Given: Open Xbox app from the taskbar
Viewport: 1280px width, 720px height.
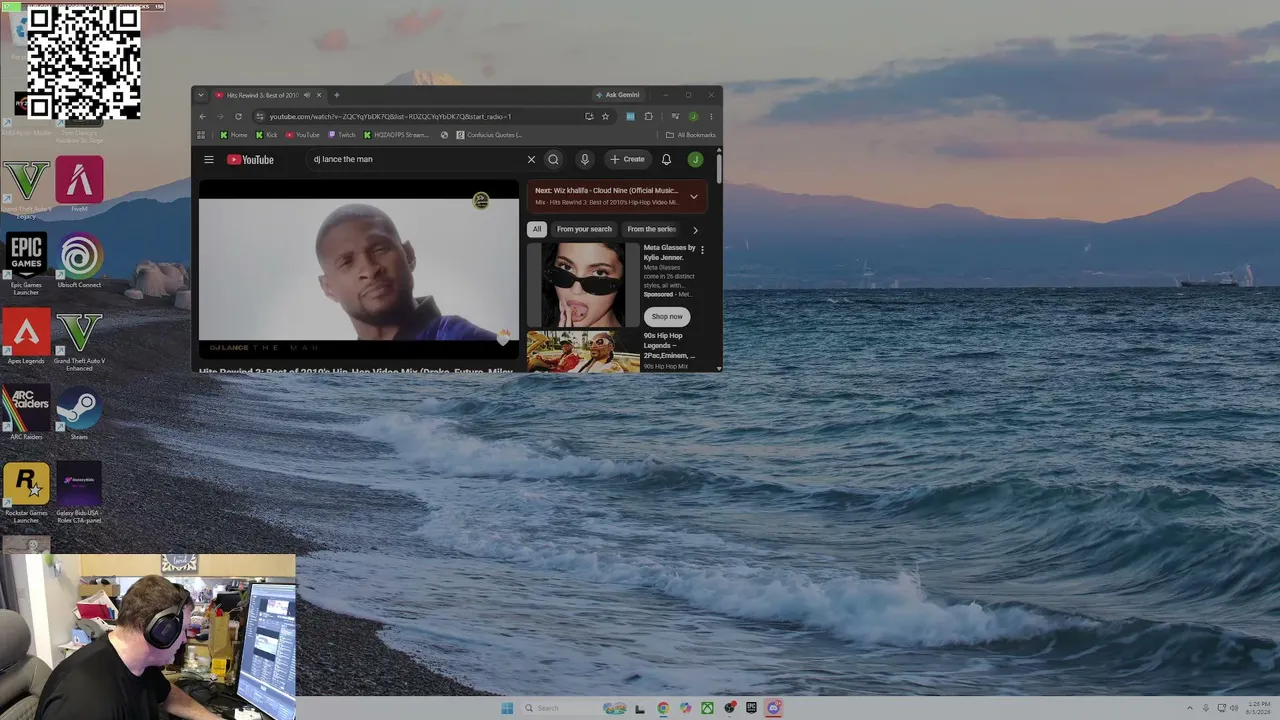Looking at the screenshot, I should pos(707,708).
